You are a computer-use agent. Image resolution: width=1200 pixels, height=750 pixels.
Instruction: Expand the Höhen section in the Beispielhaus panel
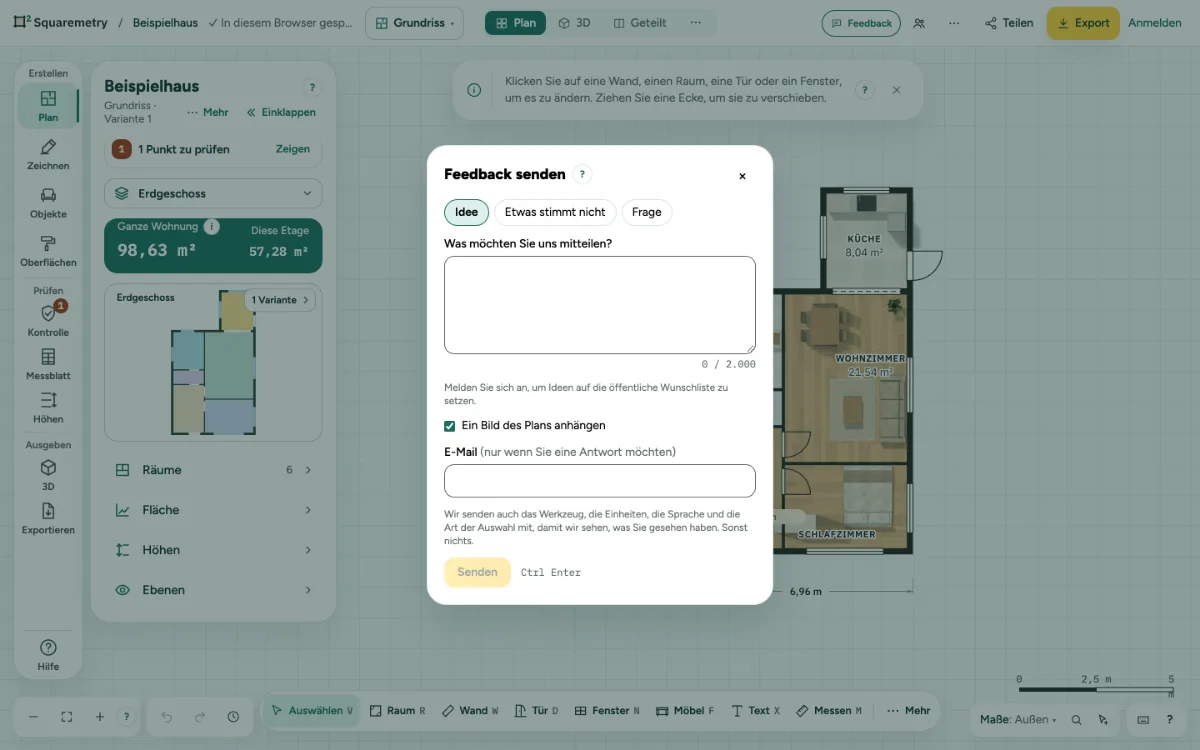[213, 550]
